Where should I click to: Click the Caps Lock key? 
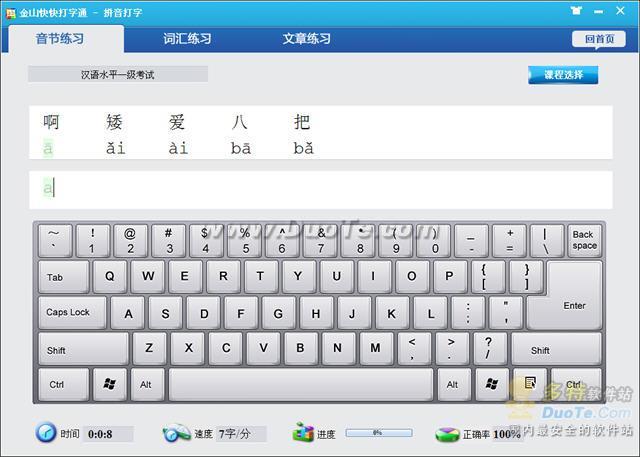click(x=72, y=313)
